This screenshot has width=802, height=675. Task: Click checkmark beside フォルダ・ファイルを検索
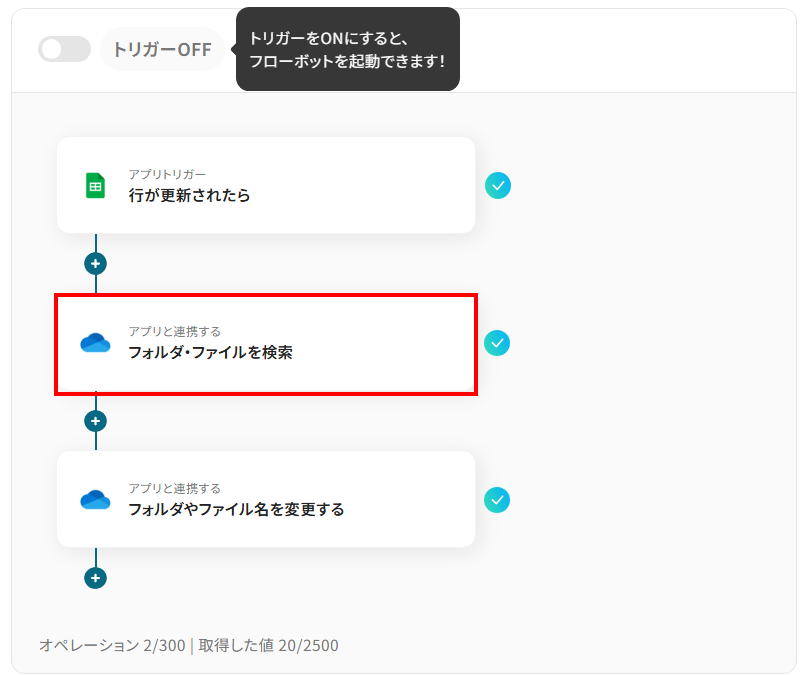coord(497,343)
